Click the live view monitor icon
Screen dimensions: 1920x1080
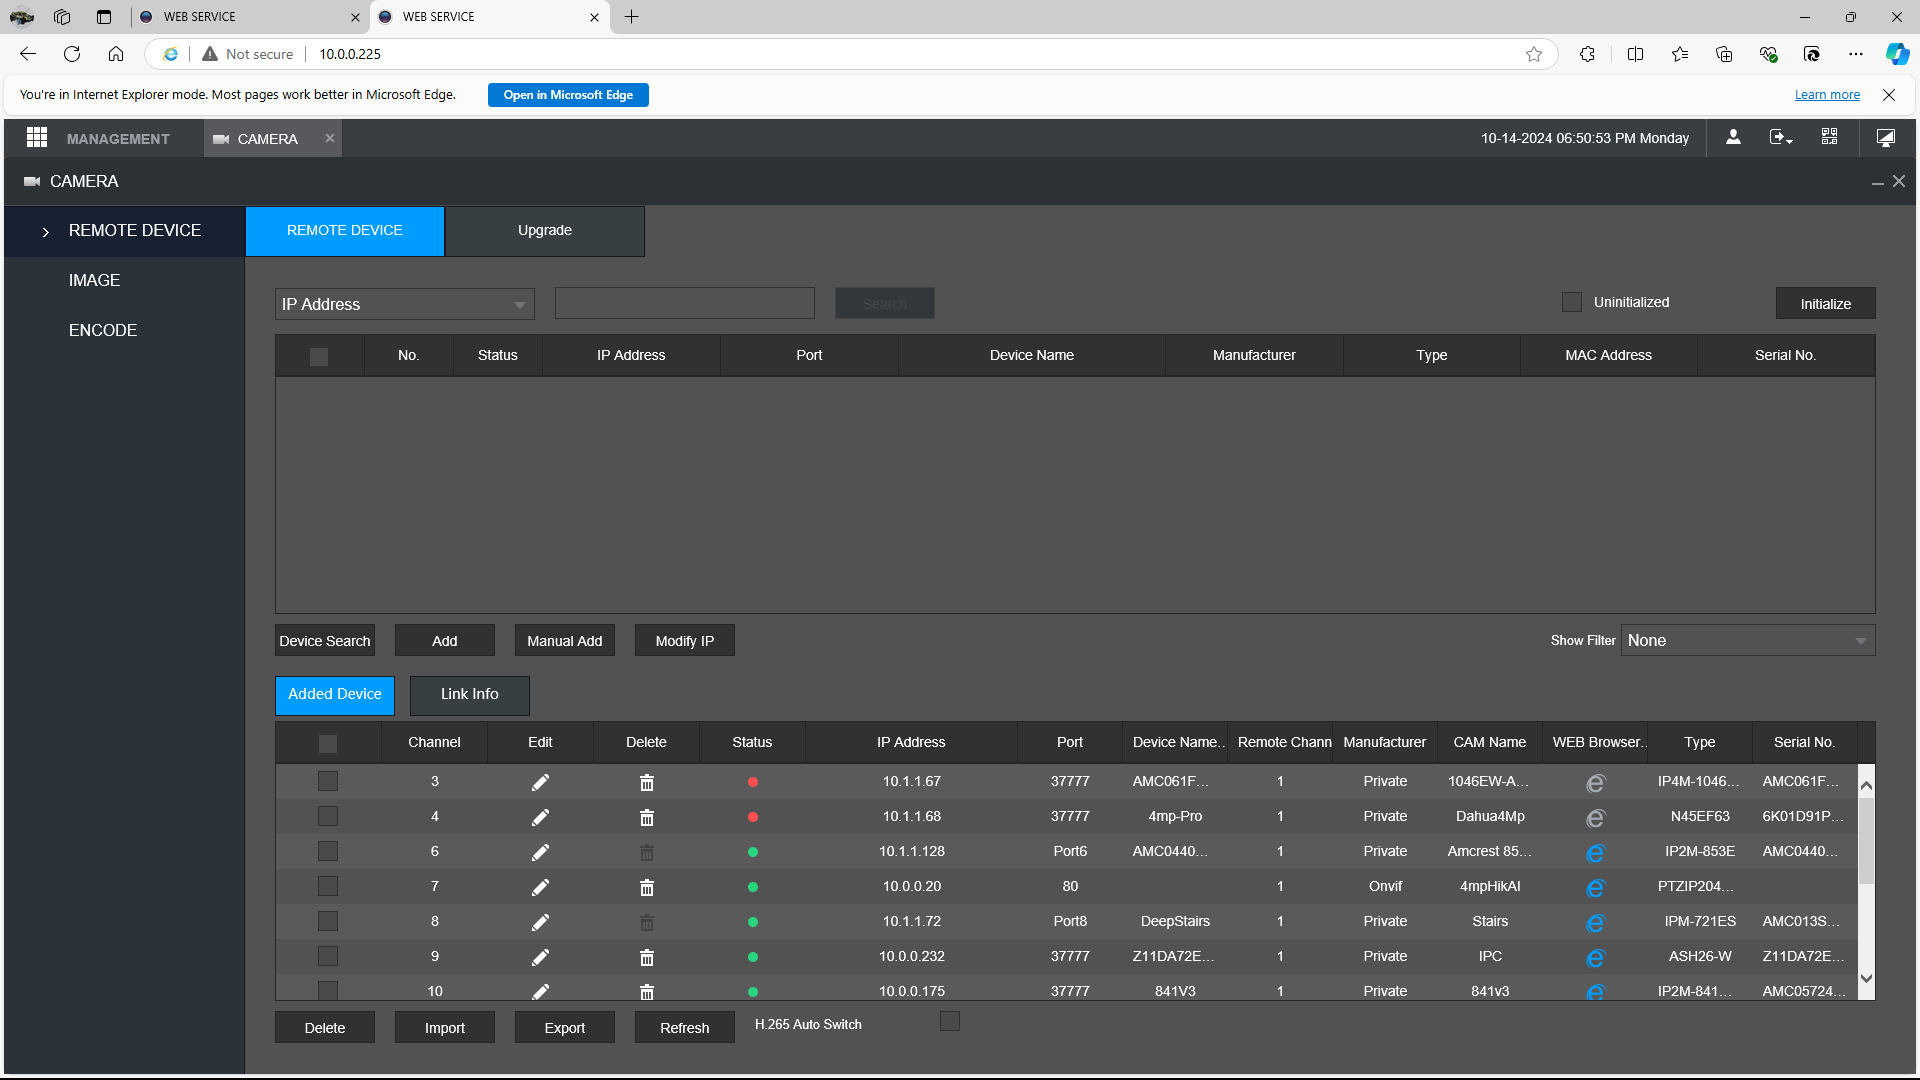tap(1885, 138)
